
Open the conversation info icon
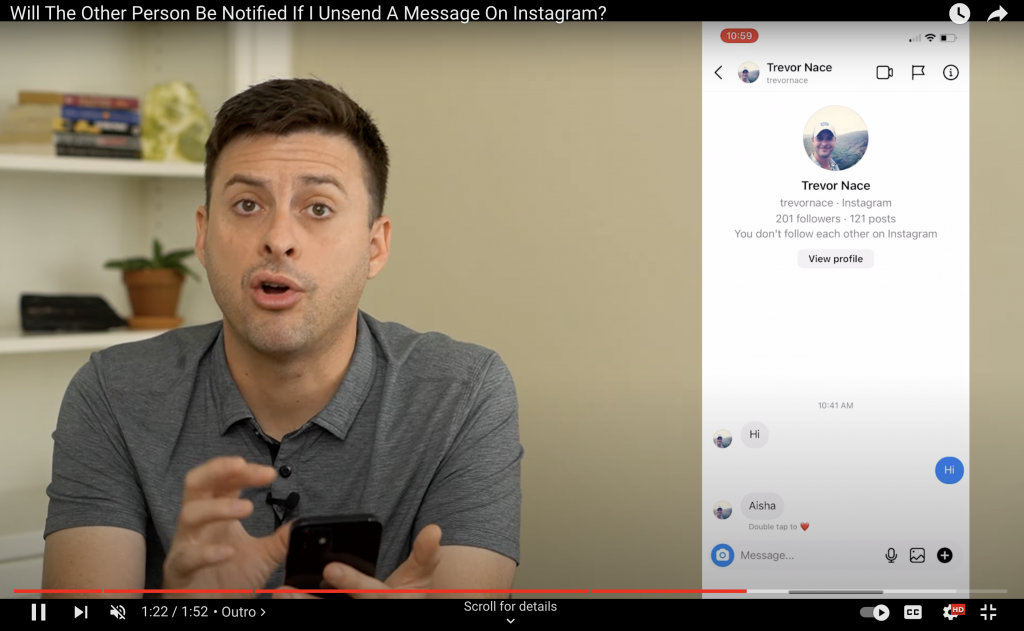point(951,73)
